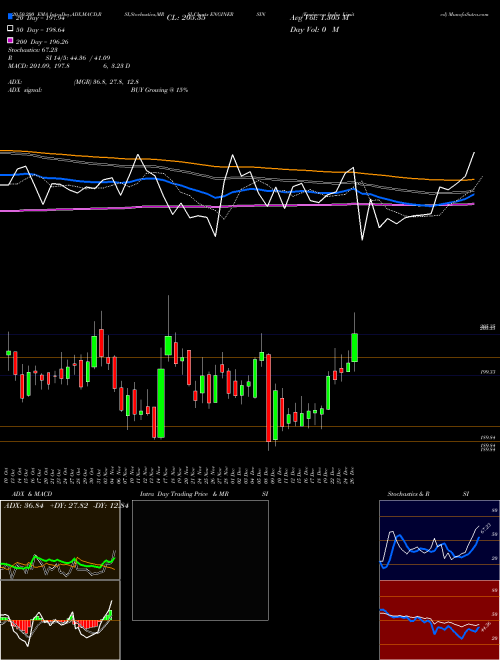Viewport: 500px width, 660px height.
Task: Open the blue Stochastics chart thumbnail
Action: (x=439, y=540)
